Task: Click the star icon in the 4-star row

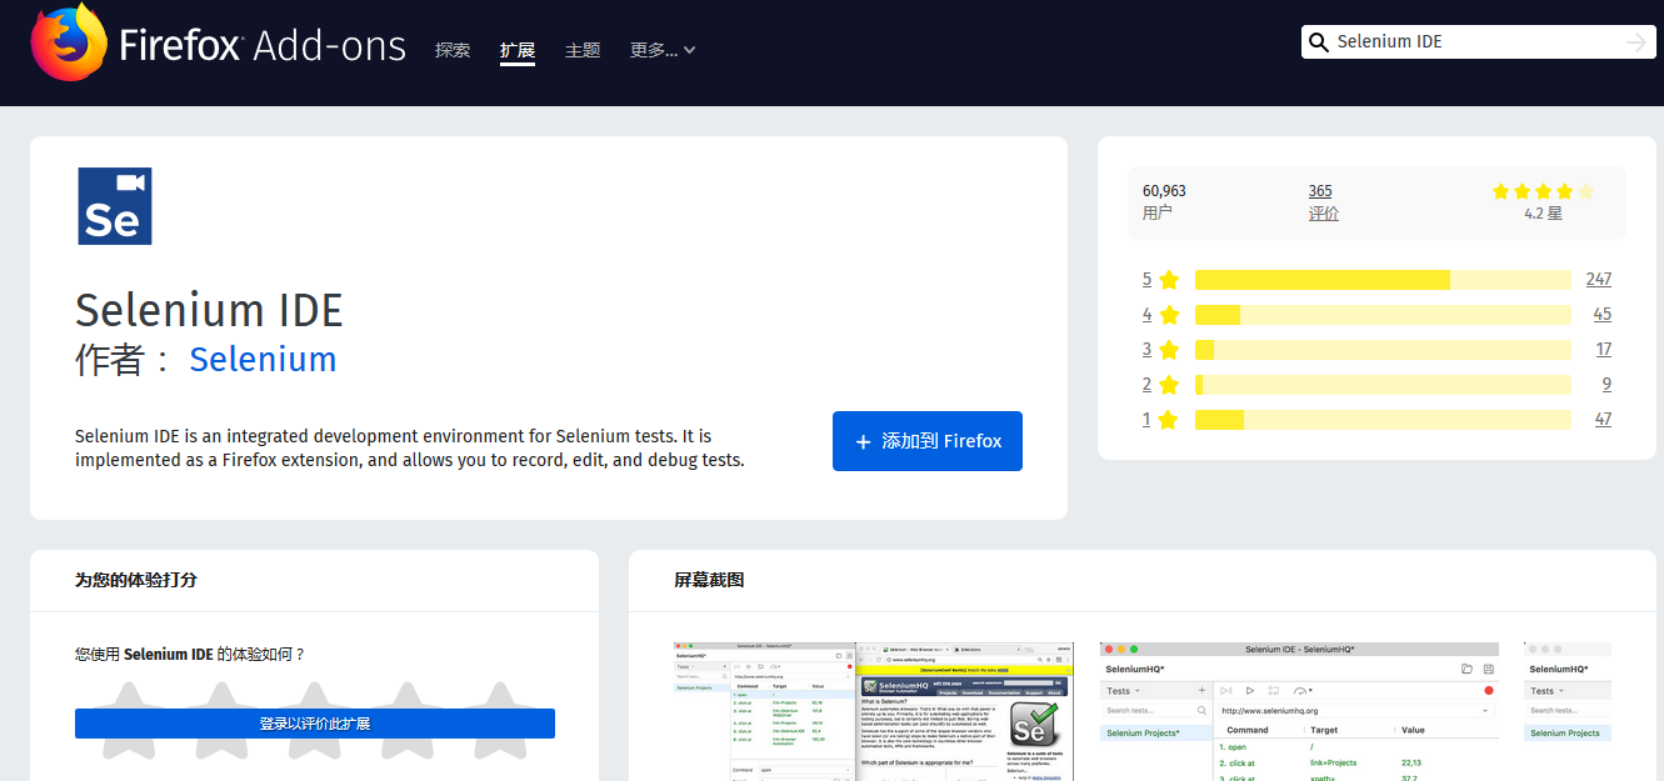Action: pyautogui.click(x=1169, y=315)
